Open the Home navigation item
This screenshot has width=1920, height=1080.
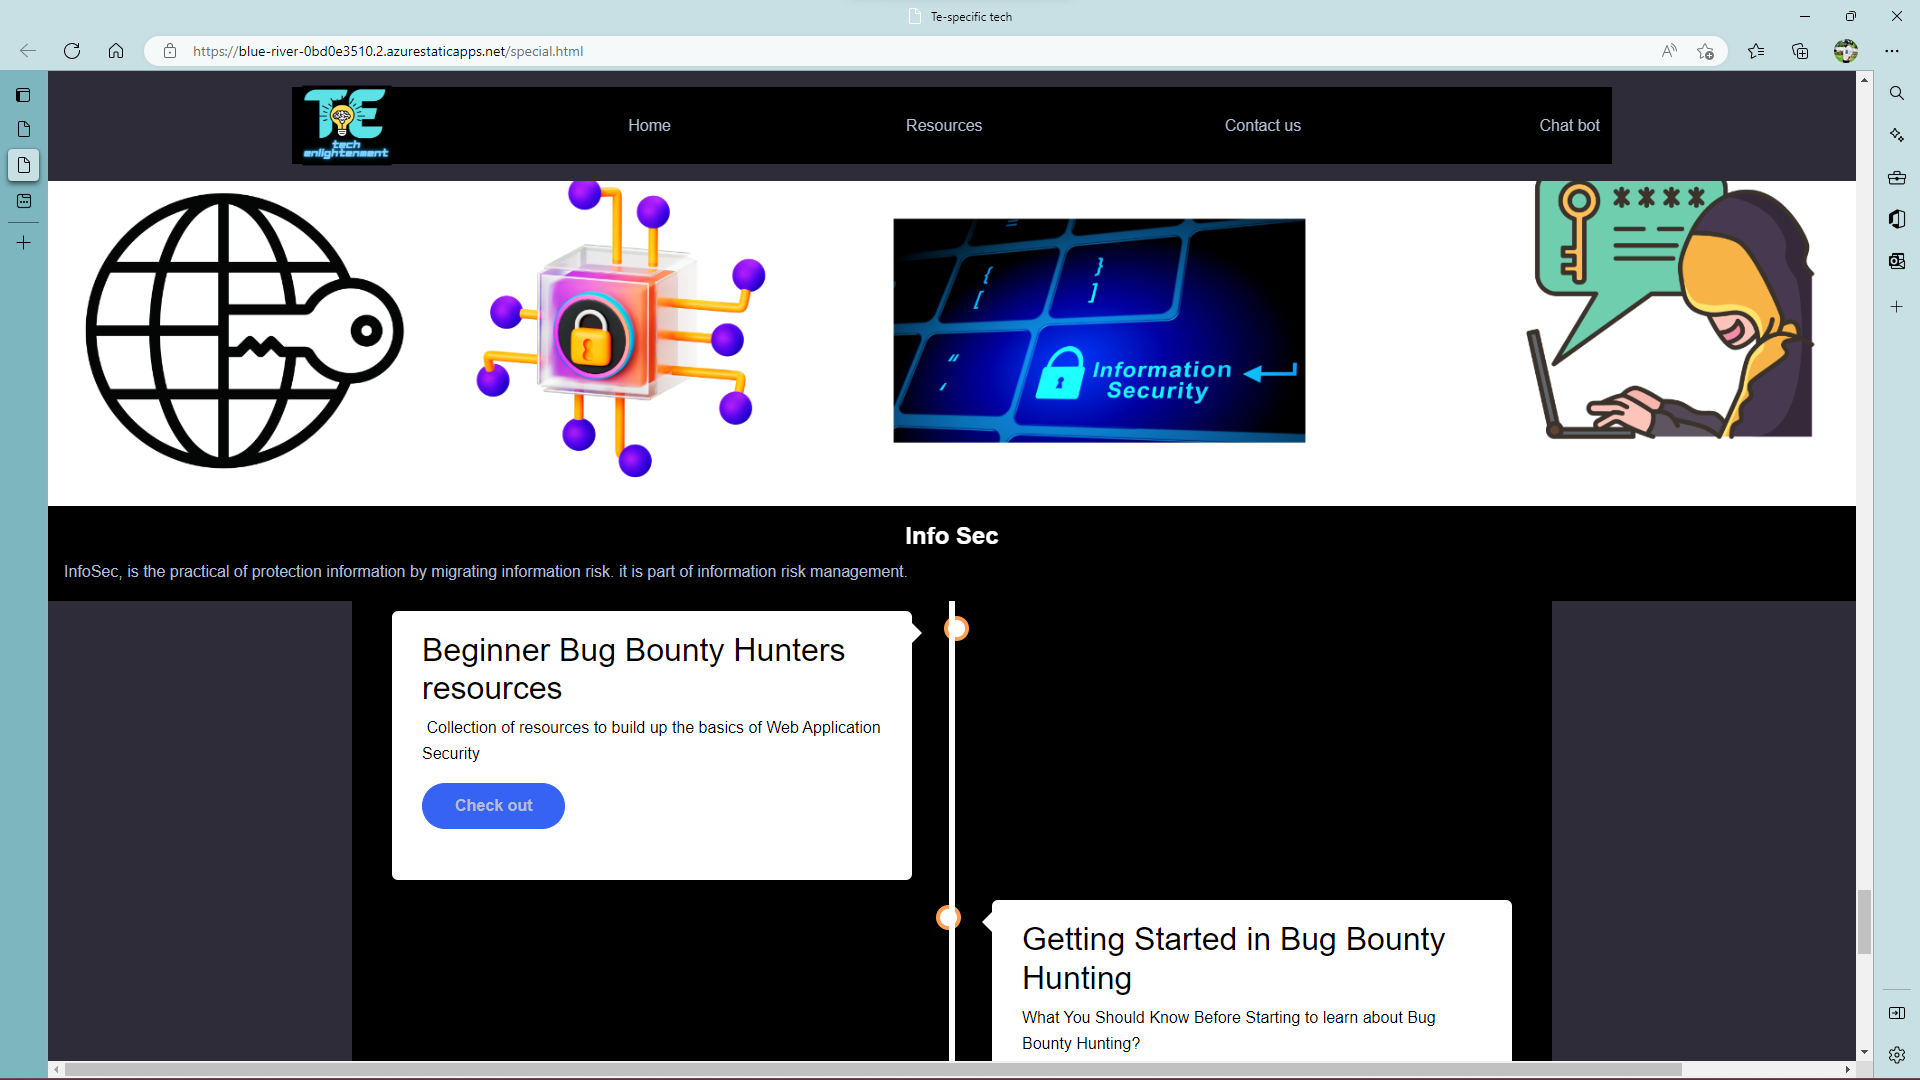[649, 125]
